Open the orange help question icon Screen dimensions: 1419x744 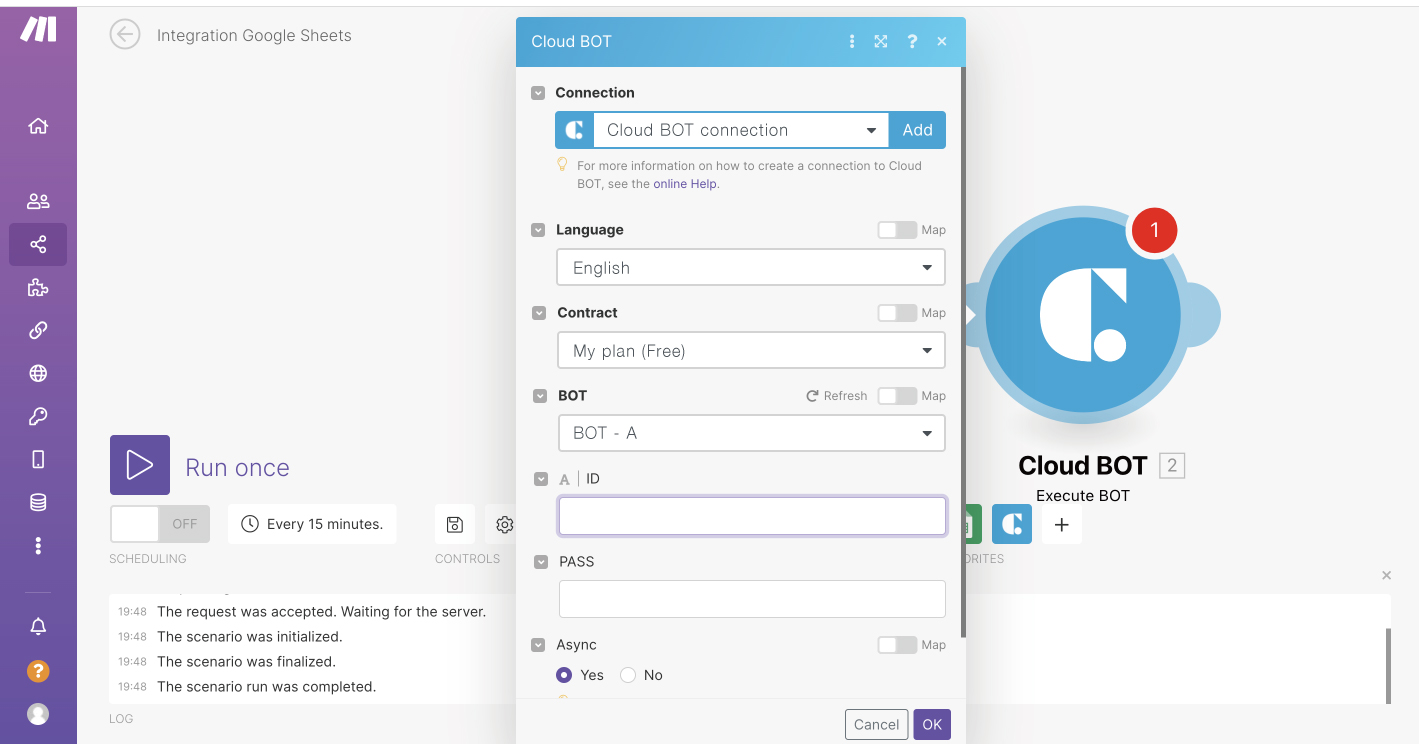(x=38, y=671)
